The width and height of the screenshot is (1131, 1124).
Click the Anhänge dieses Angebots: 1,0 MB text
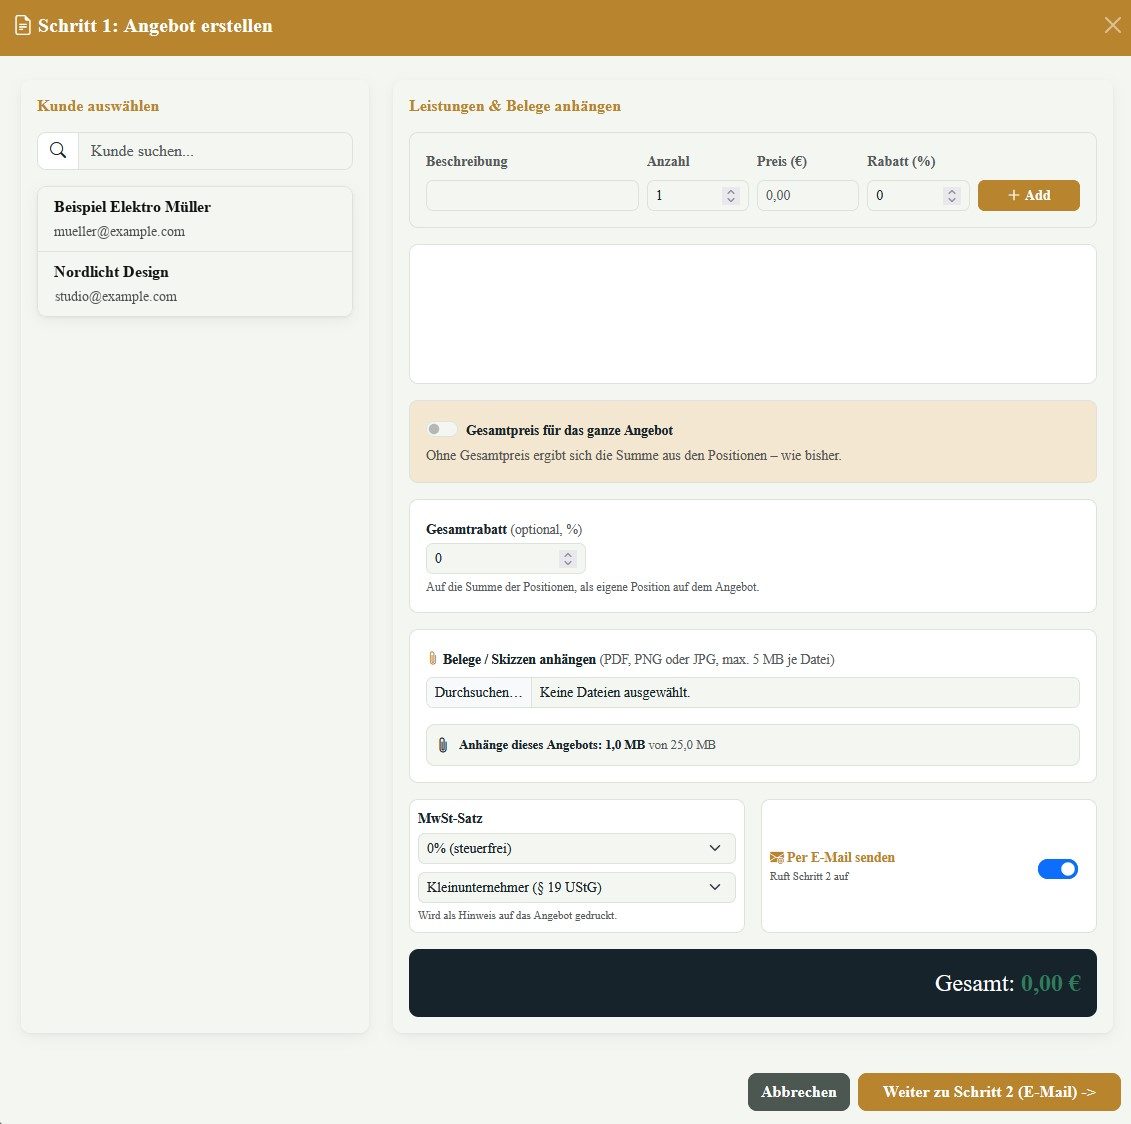tap(552, 745)
